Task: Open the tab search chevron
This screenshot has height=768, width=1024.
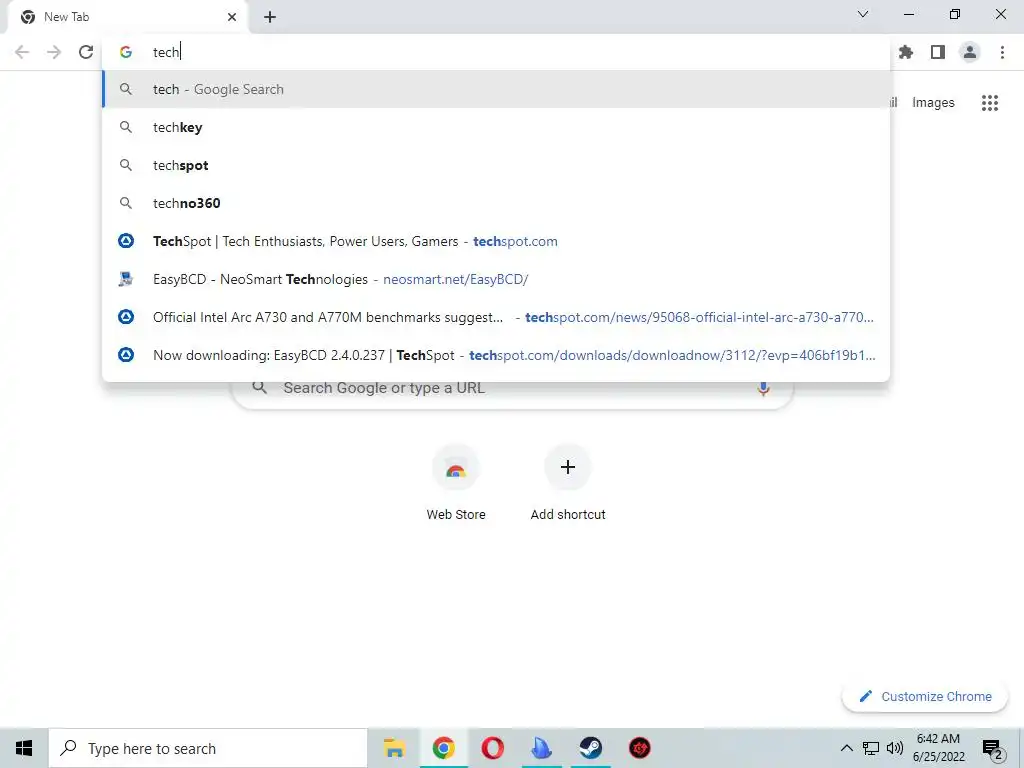Action: coord(863,14)
